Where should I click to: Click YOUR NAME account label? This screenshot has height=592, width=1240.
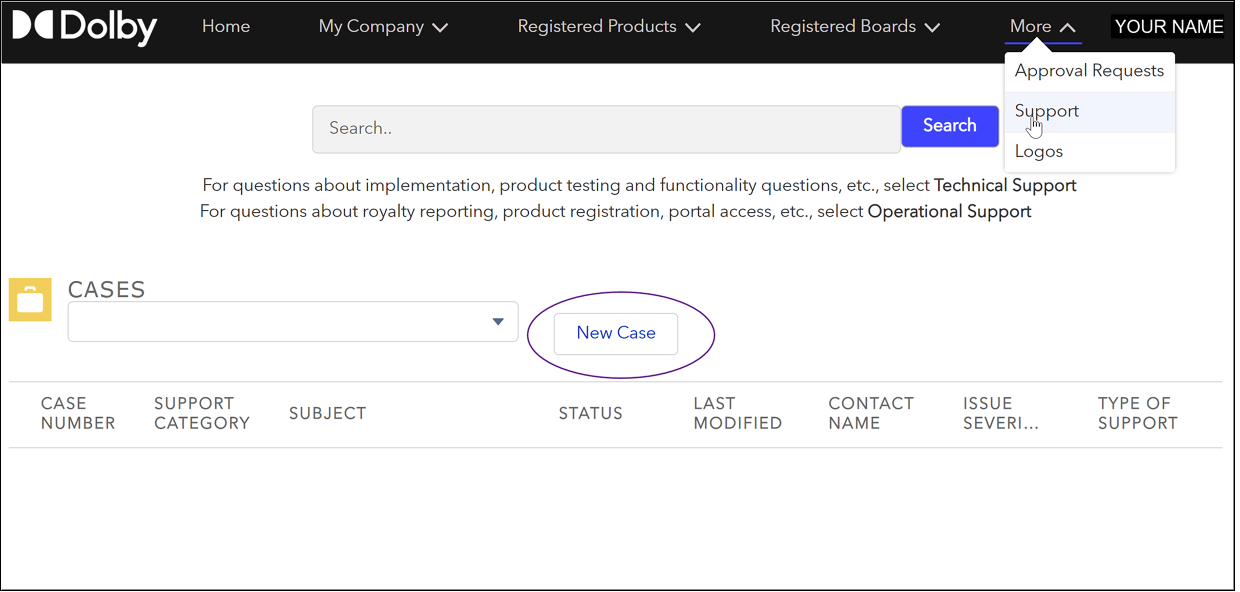[1168, 26]
